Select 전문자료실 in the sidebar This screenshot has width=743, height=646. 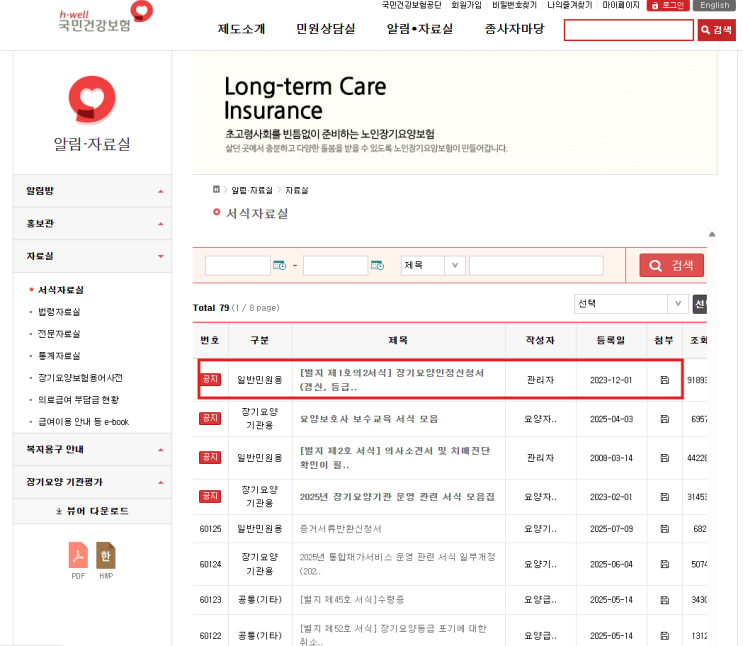coord(59,334)
